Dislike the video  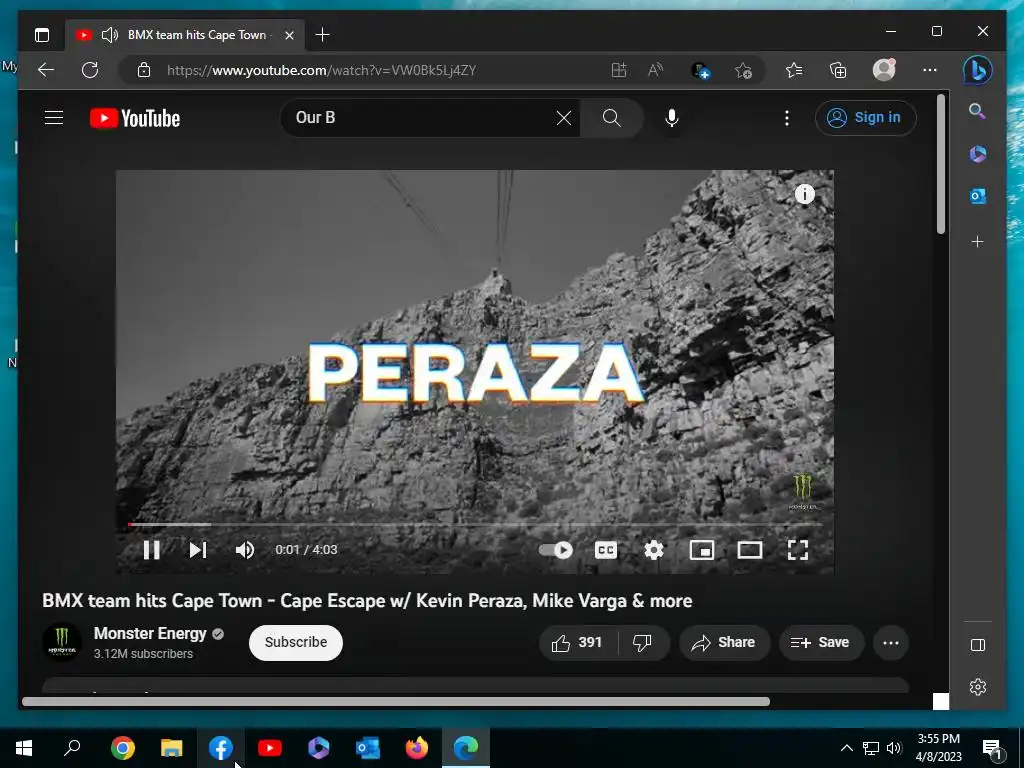(x=643, y=643)
